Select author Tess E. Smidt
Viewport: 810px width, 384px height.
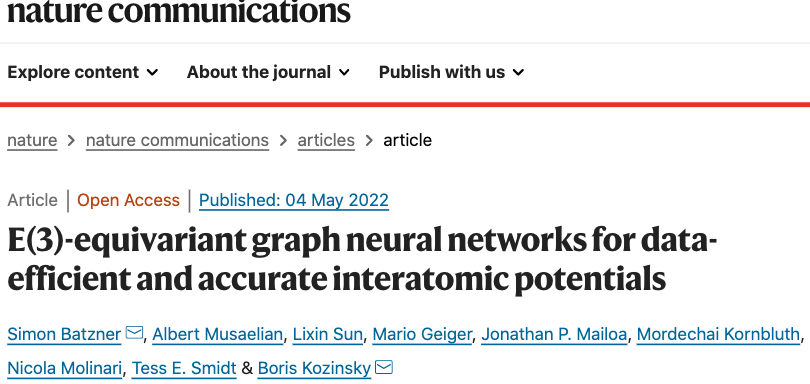pos(184,368)
